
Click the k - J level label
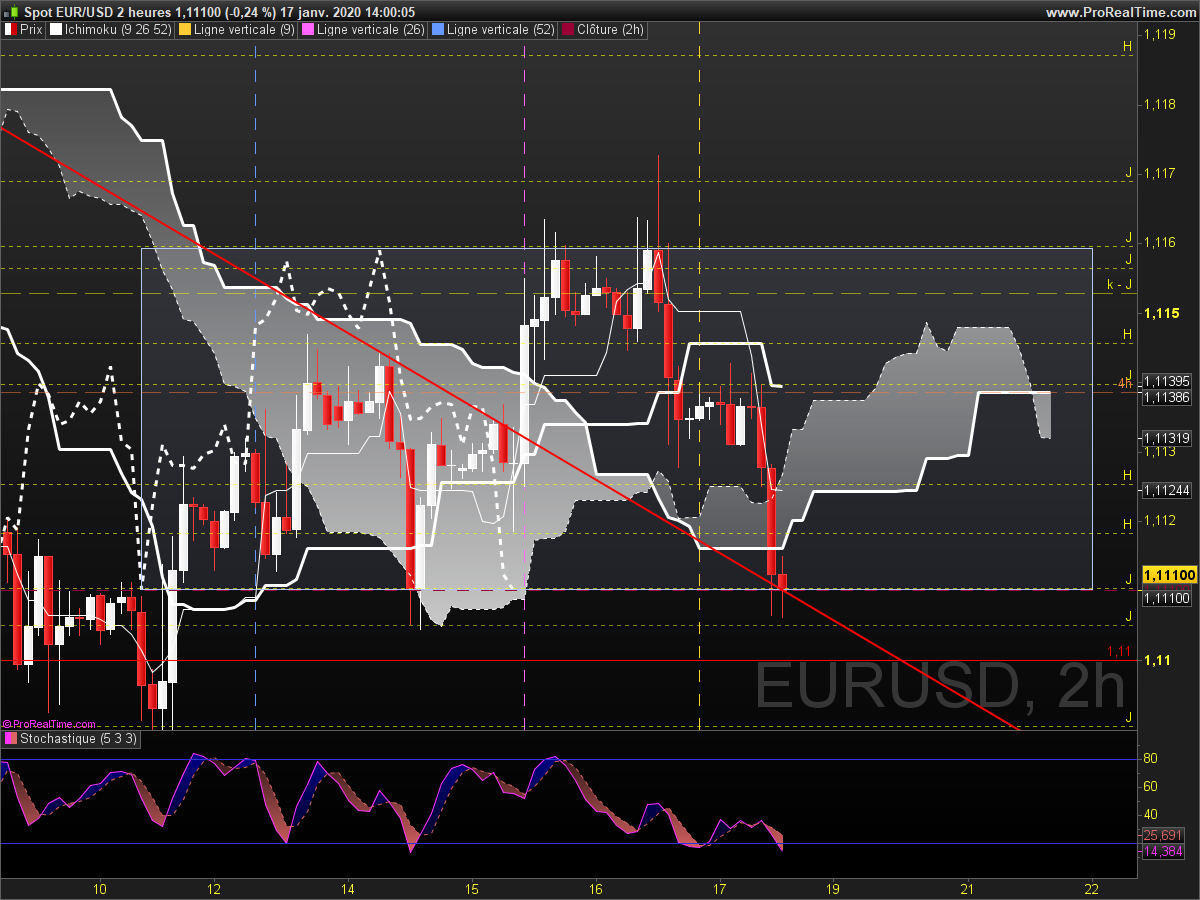[1119, 285]
